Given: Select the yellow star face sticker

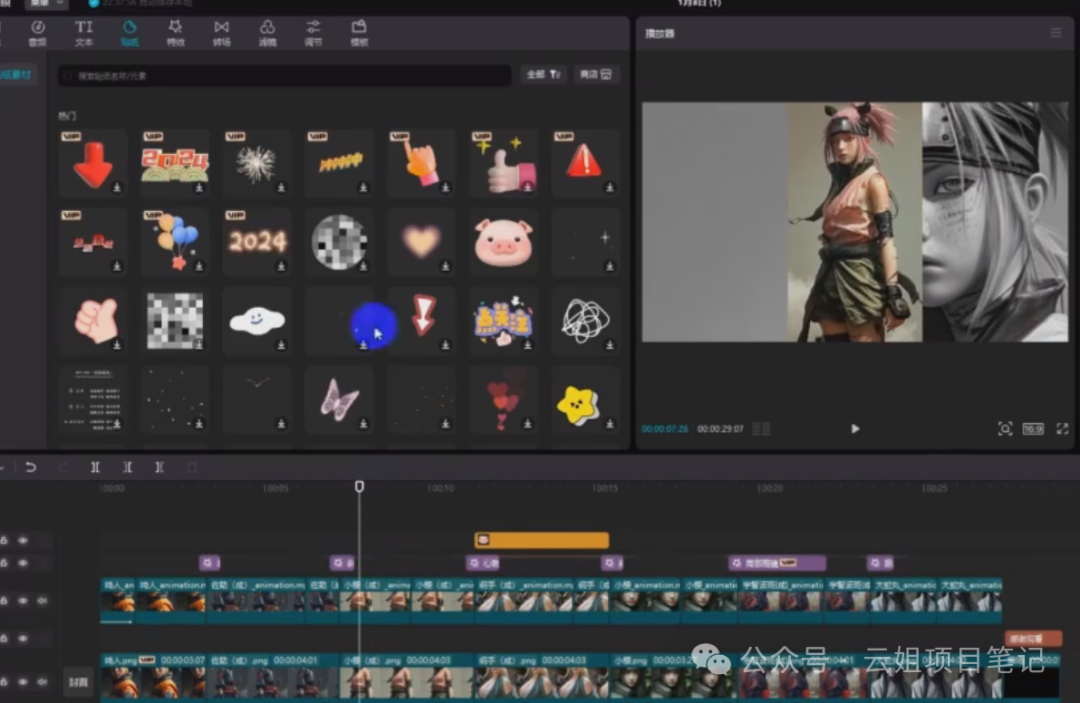Looking at the screenshot, I should click(585, 399).
